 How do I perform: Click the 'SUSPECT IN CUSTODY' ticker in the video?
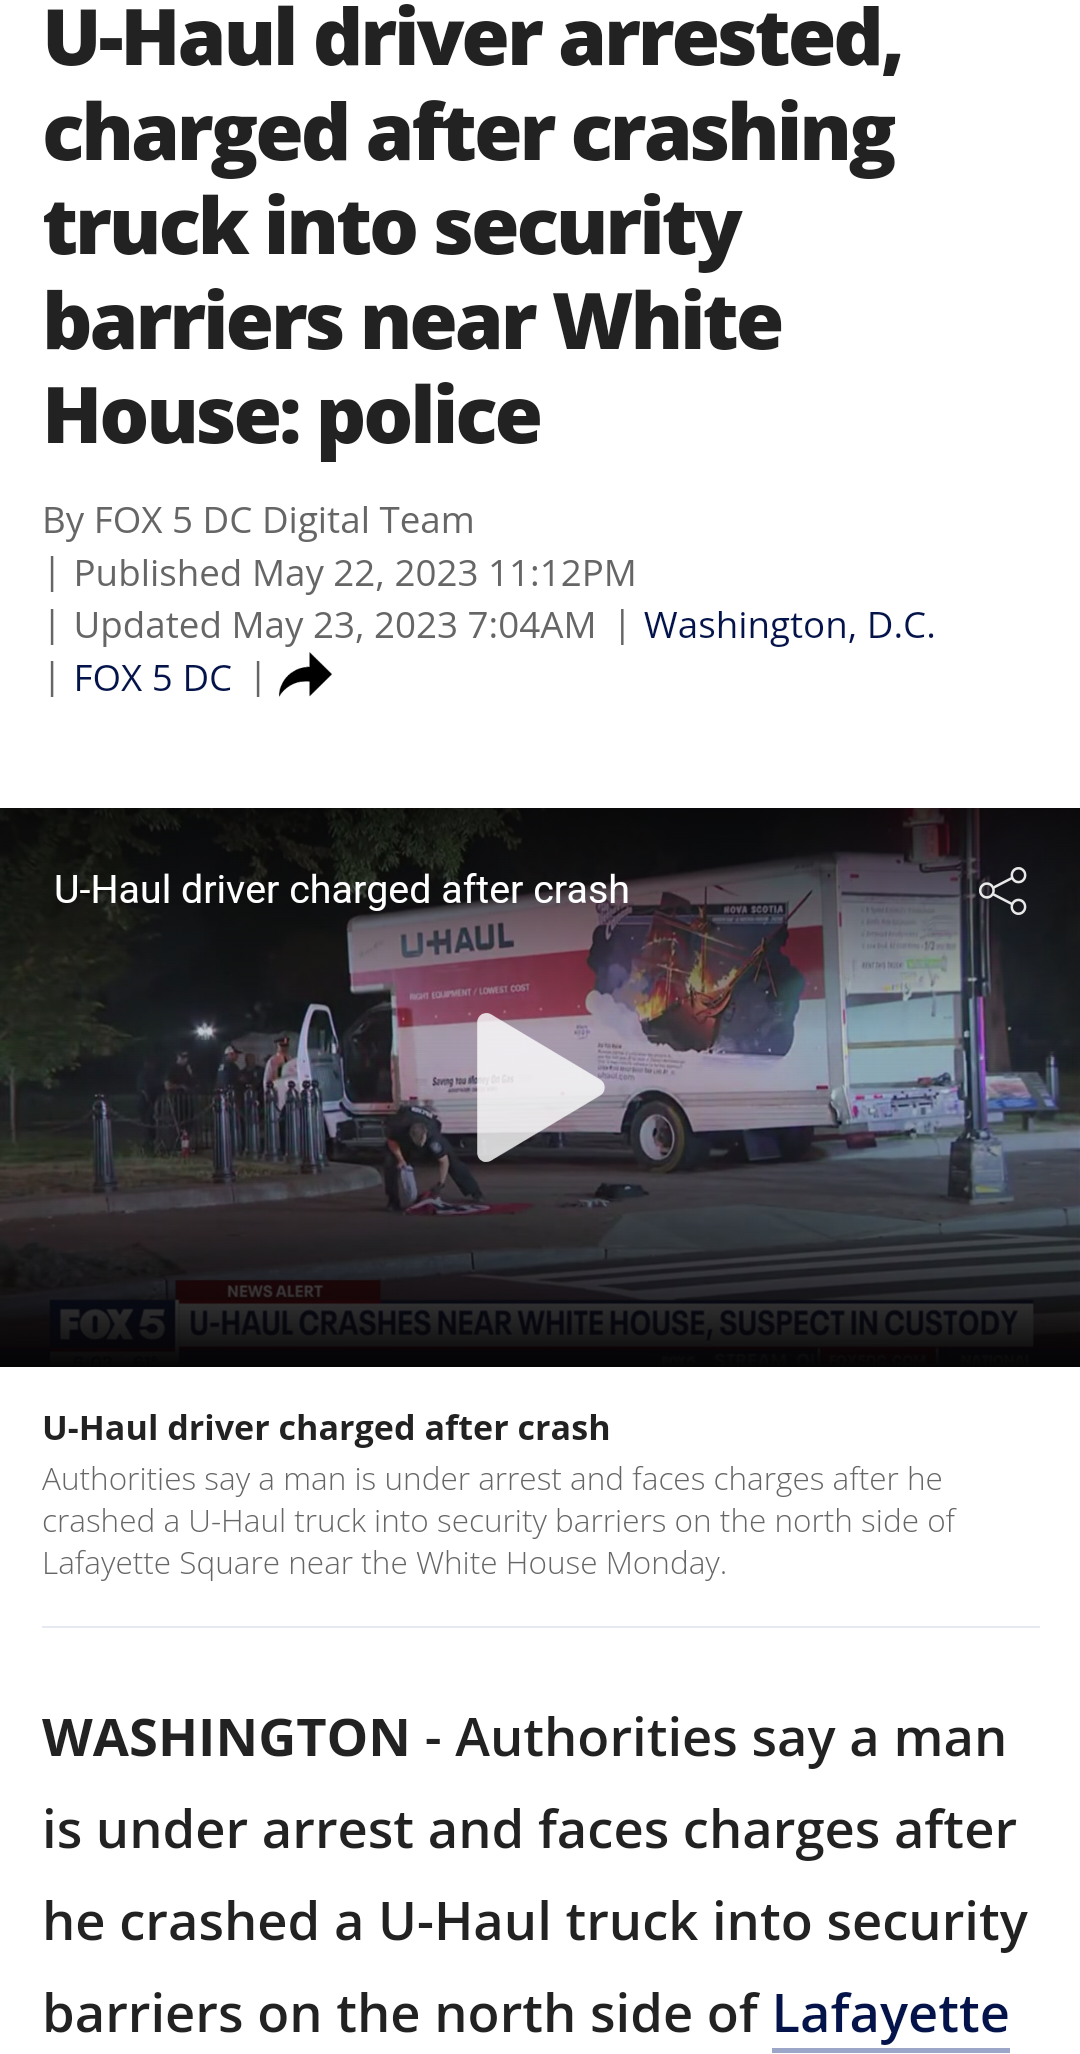tap(868, 1323)
